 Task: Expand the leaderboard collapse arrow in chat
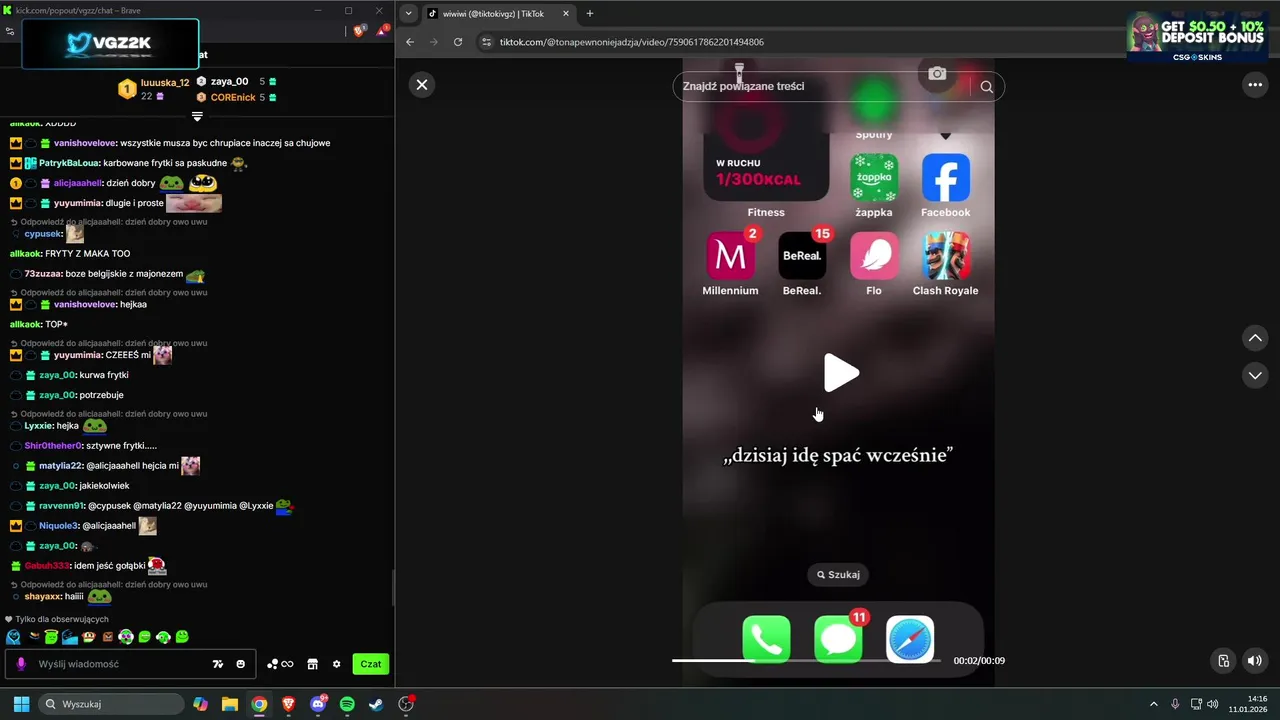[197, 117]
